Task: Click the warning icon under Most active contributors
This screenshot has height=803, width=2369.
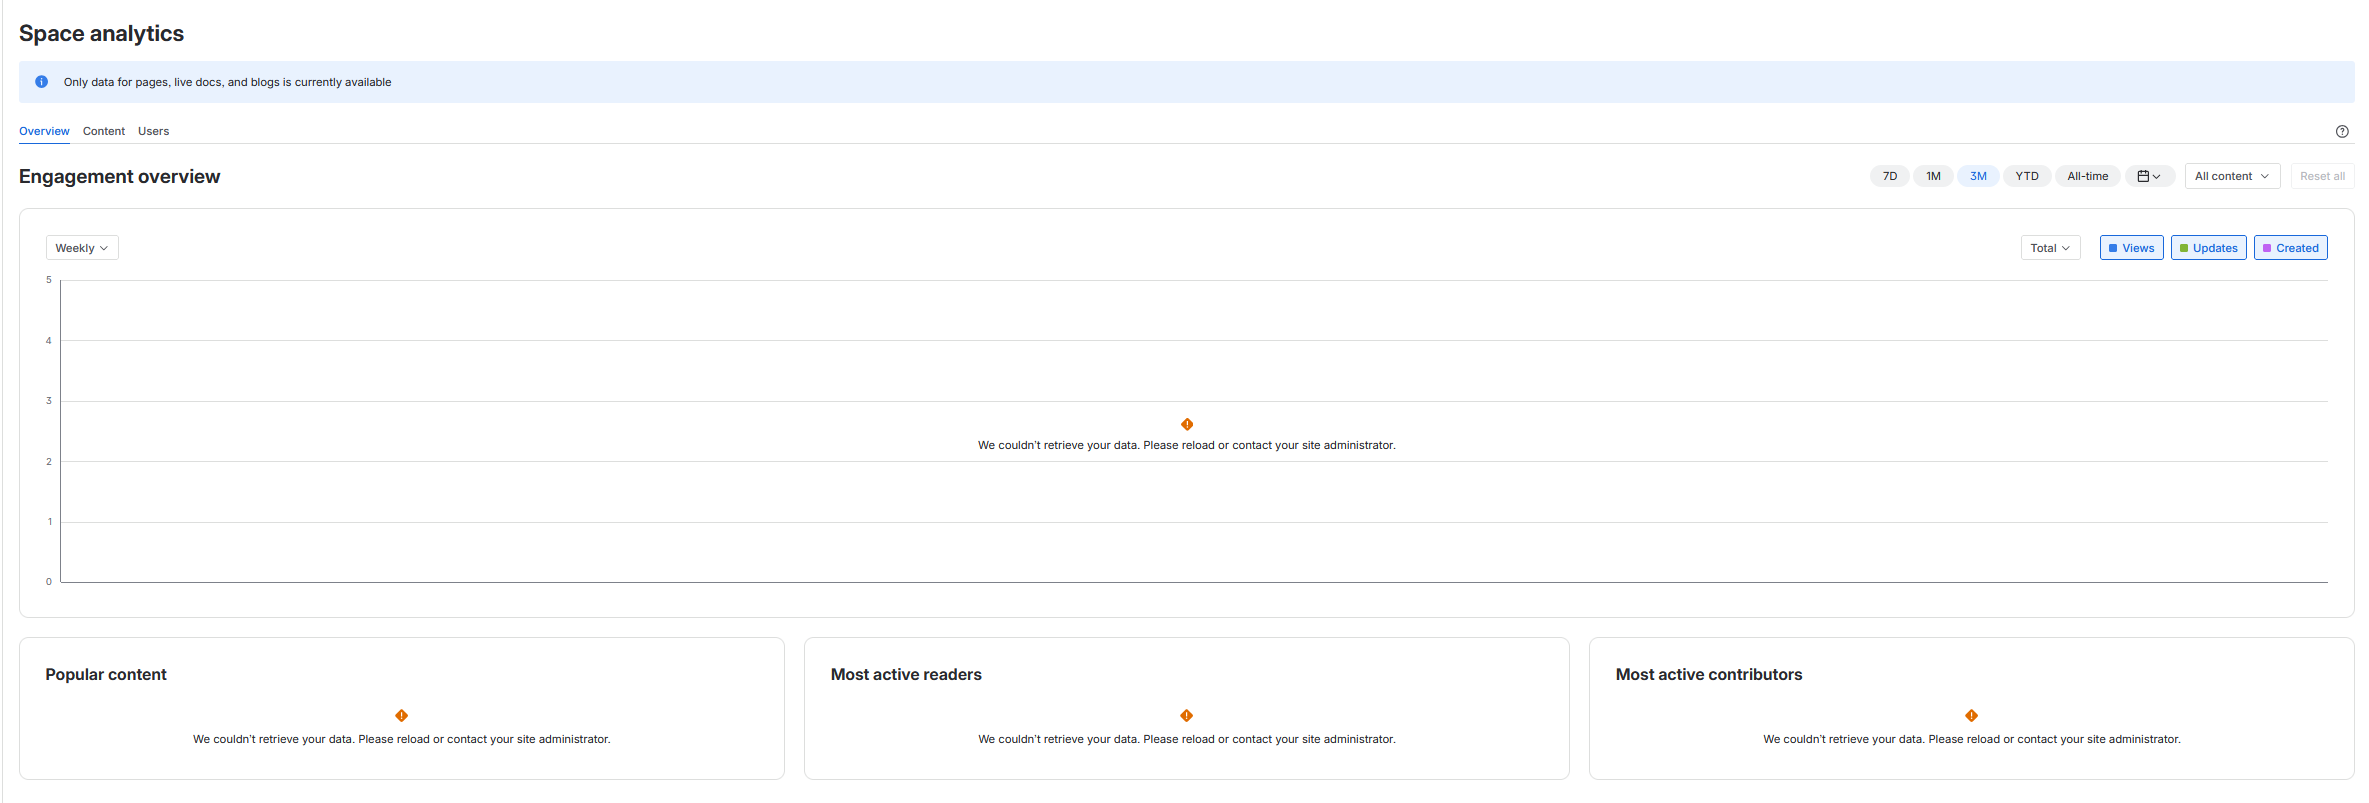Action: (x=1971, y=716)
